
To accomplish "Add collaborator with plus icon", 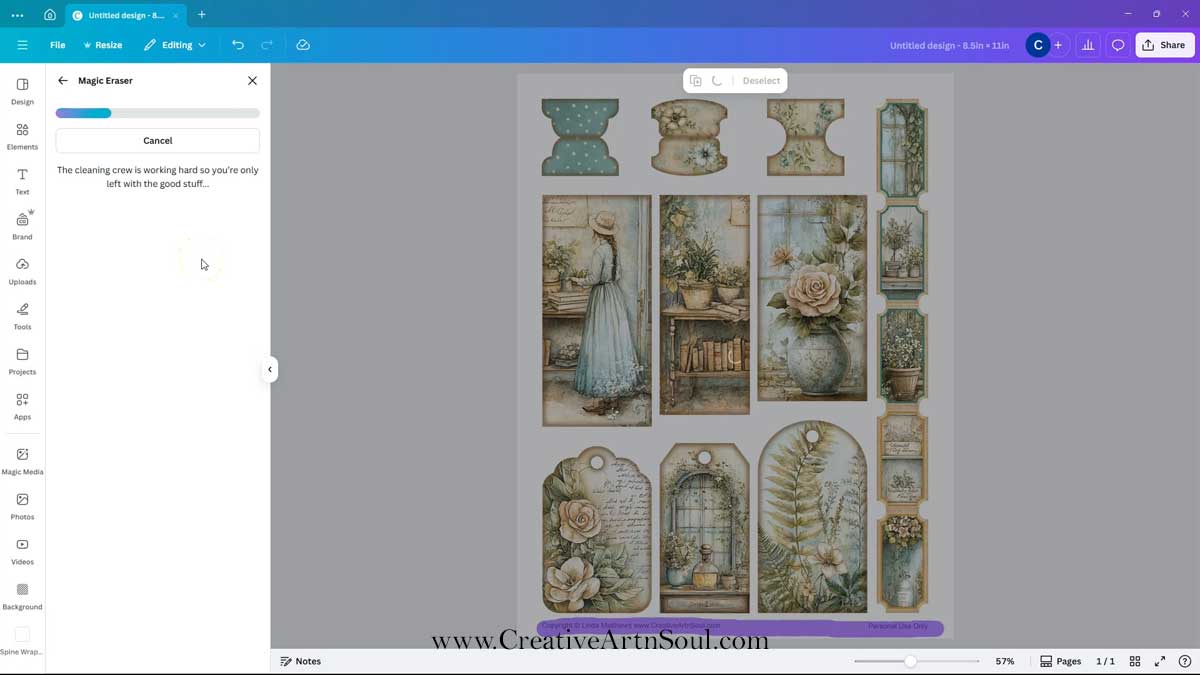I will pyautogui.click(x=1058, y=45).
